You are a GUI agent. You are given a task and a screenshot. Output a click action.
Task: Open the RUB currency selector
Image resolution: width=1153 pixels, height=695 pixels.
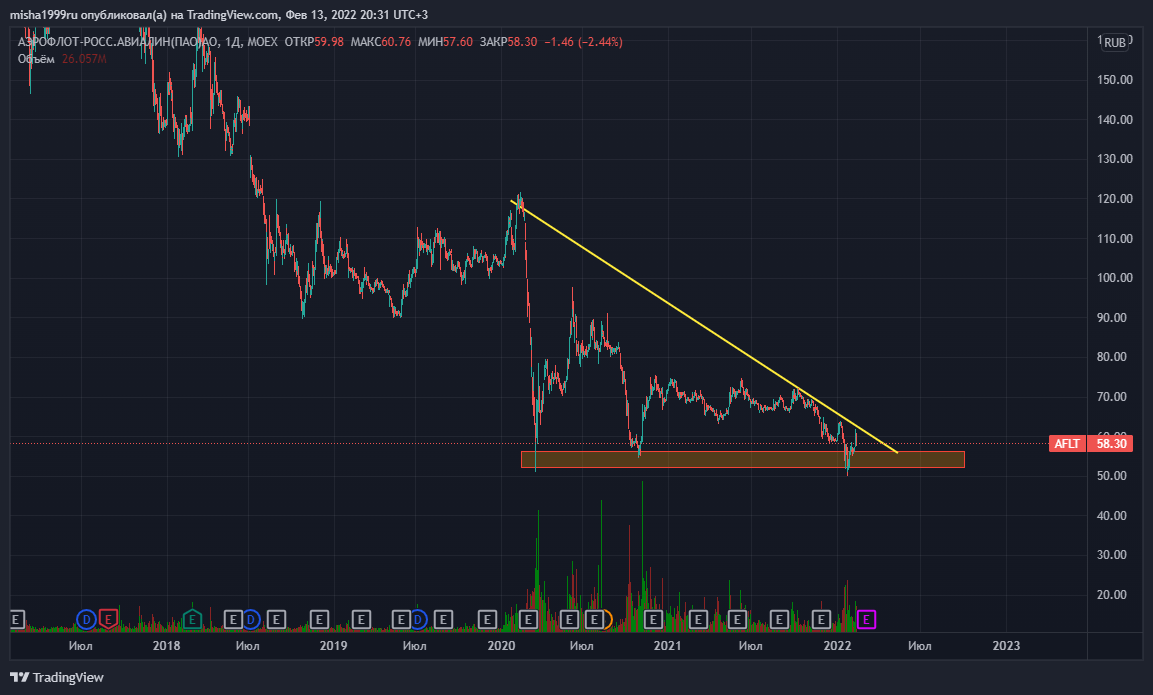pos(1115,43)
